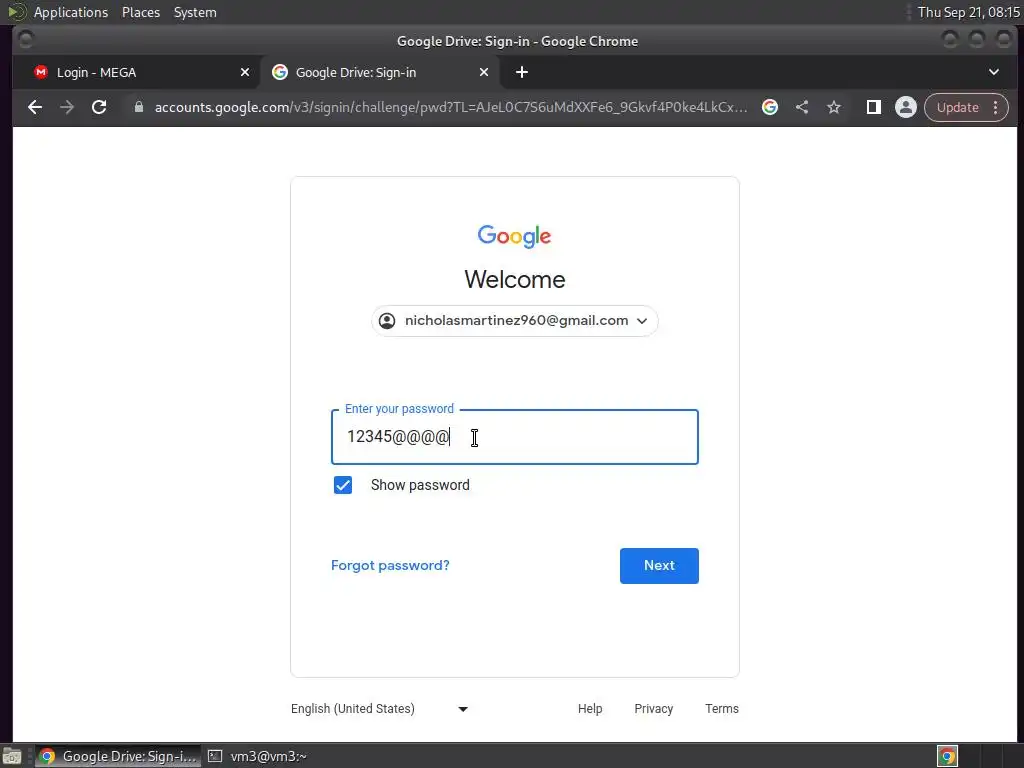Click the browser forward arrow
The height and width of the screenshot is (768, 1024).
(x=67, y=107)
